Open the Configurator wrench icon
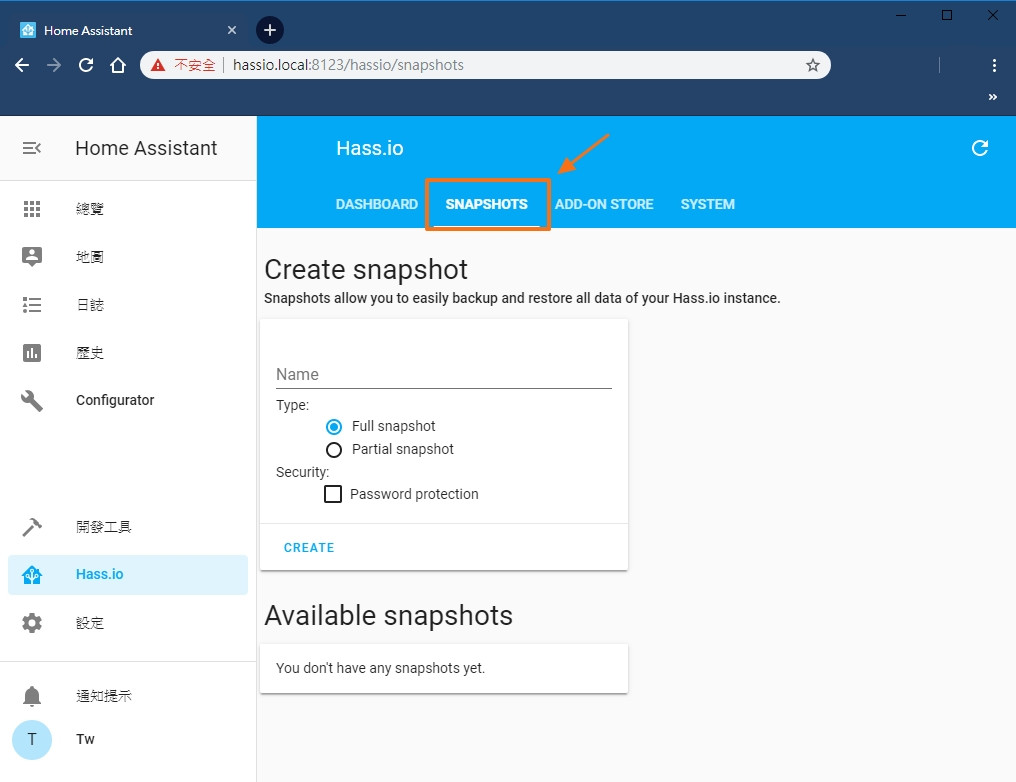 [x=32, y=400]
